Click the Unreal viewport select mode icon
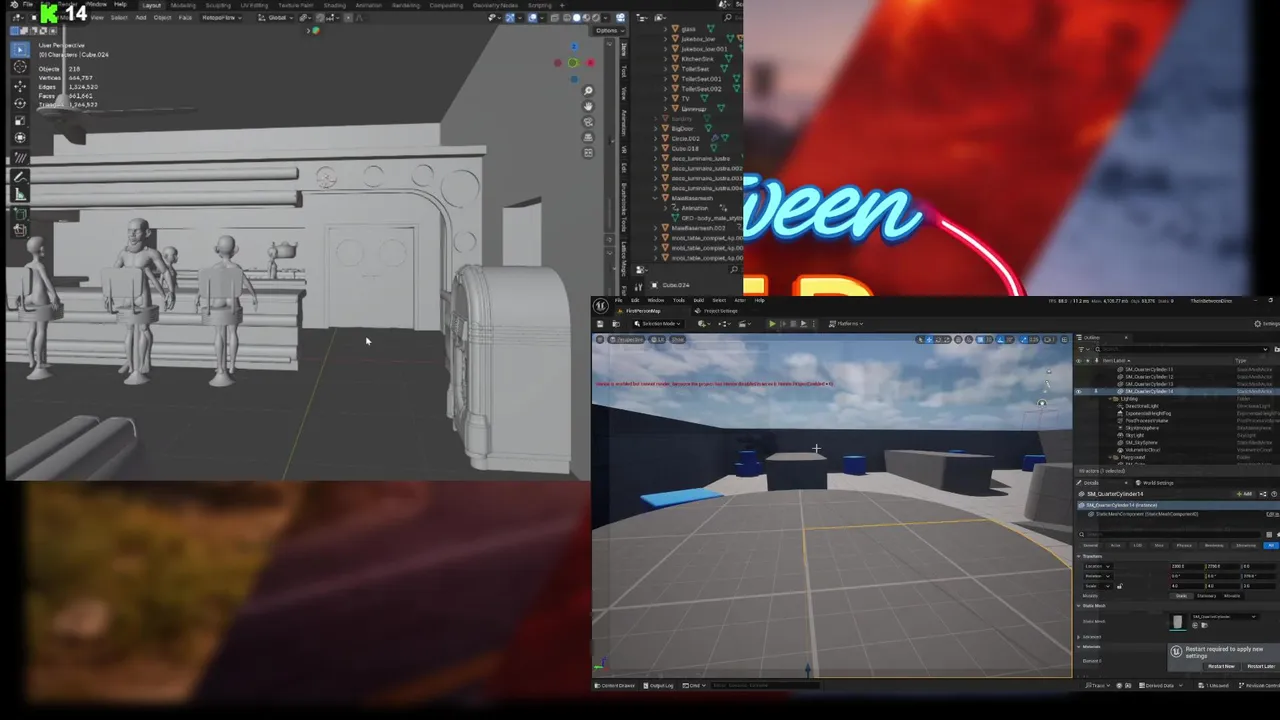The image size is (1280, 720). coord(922,339)
